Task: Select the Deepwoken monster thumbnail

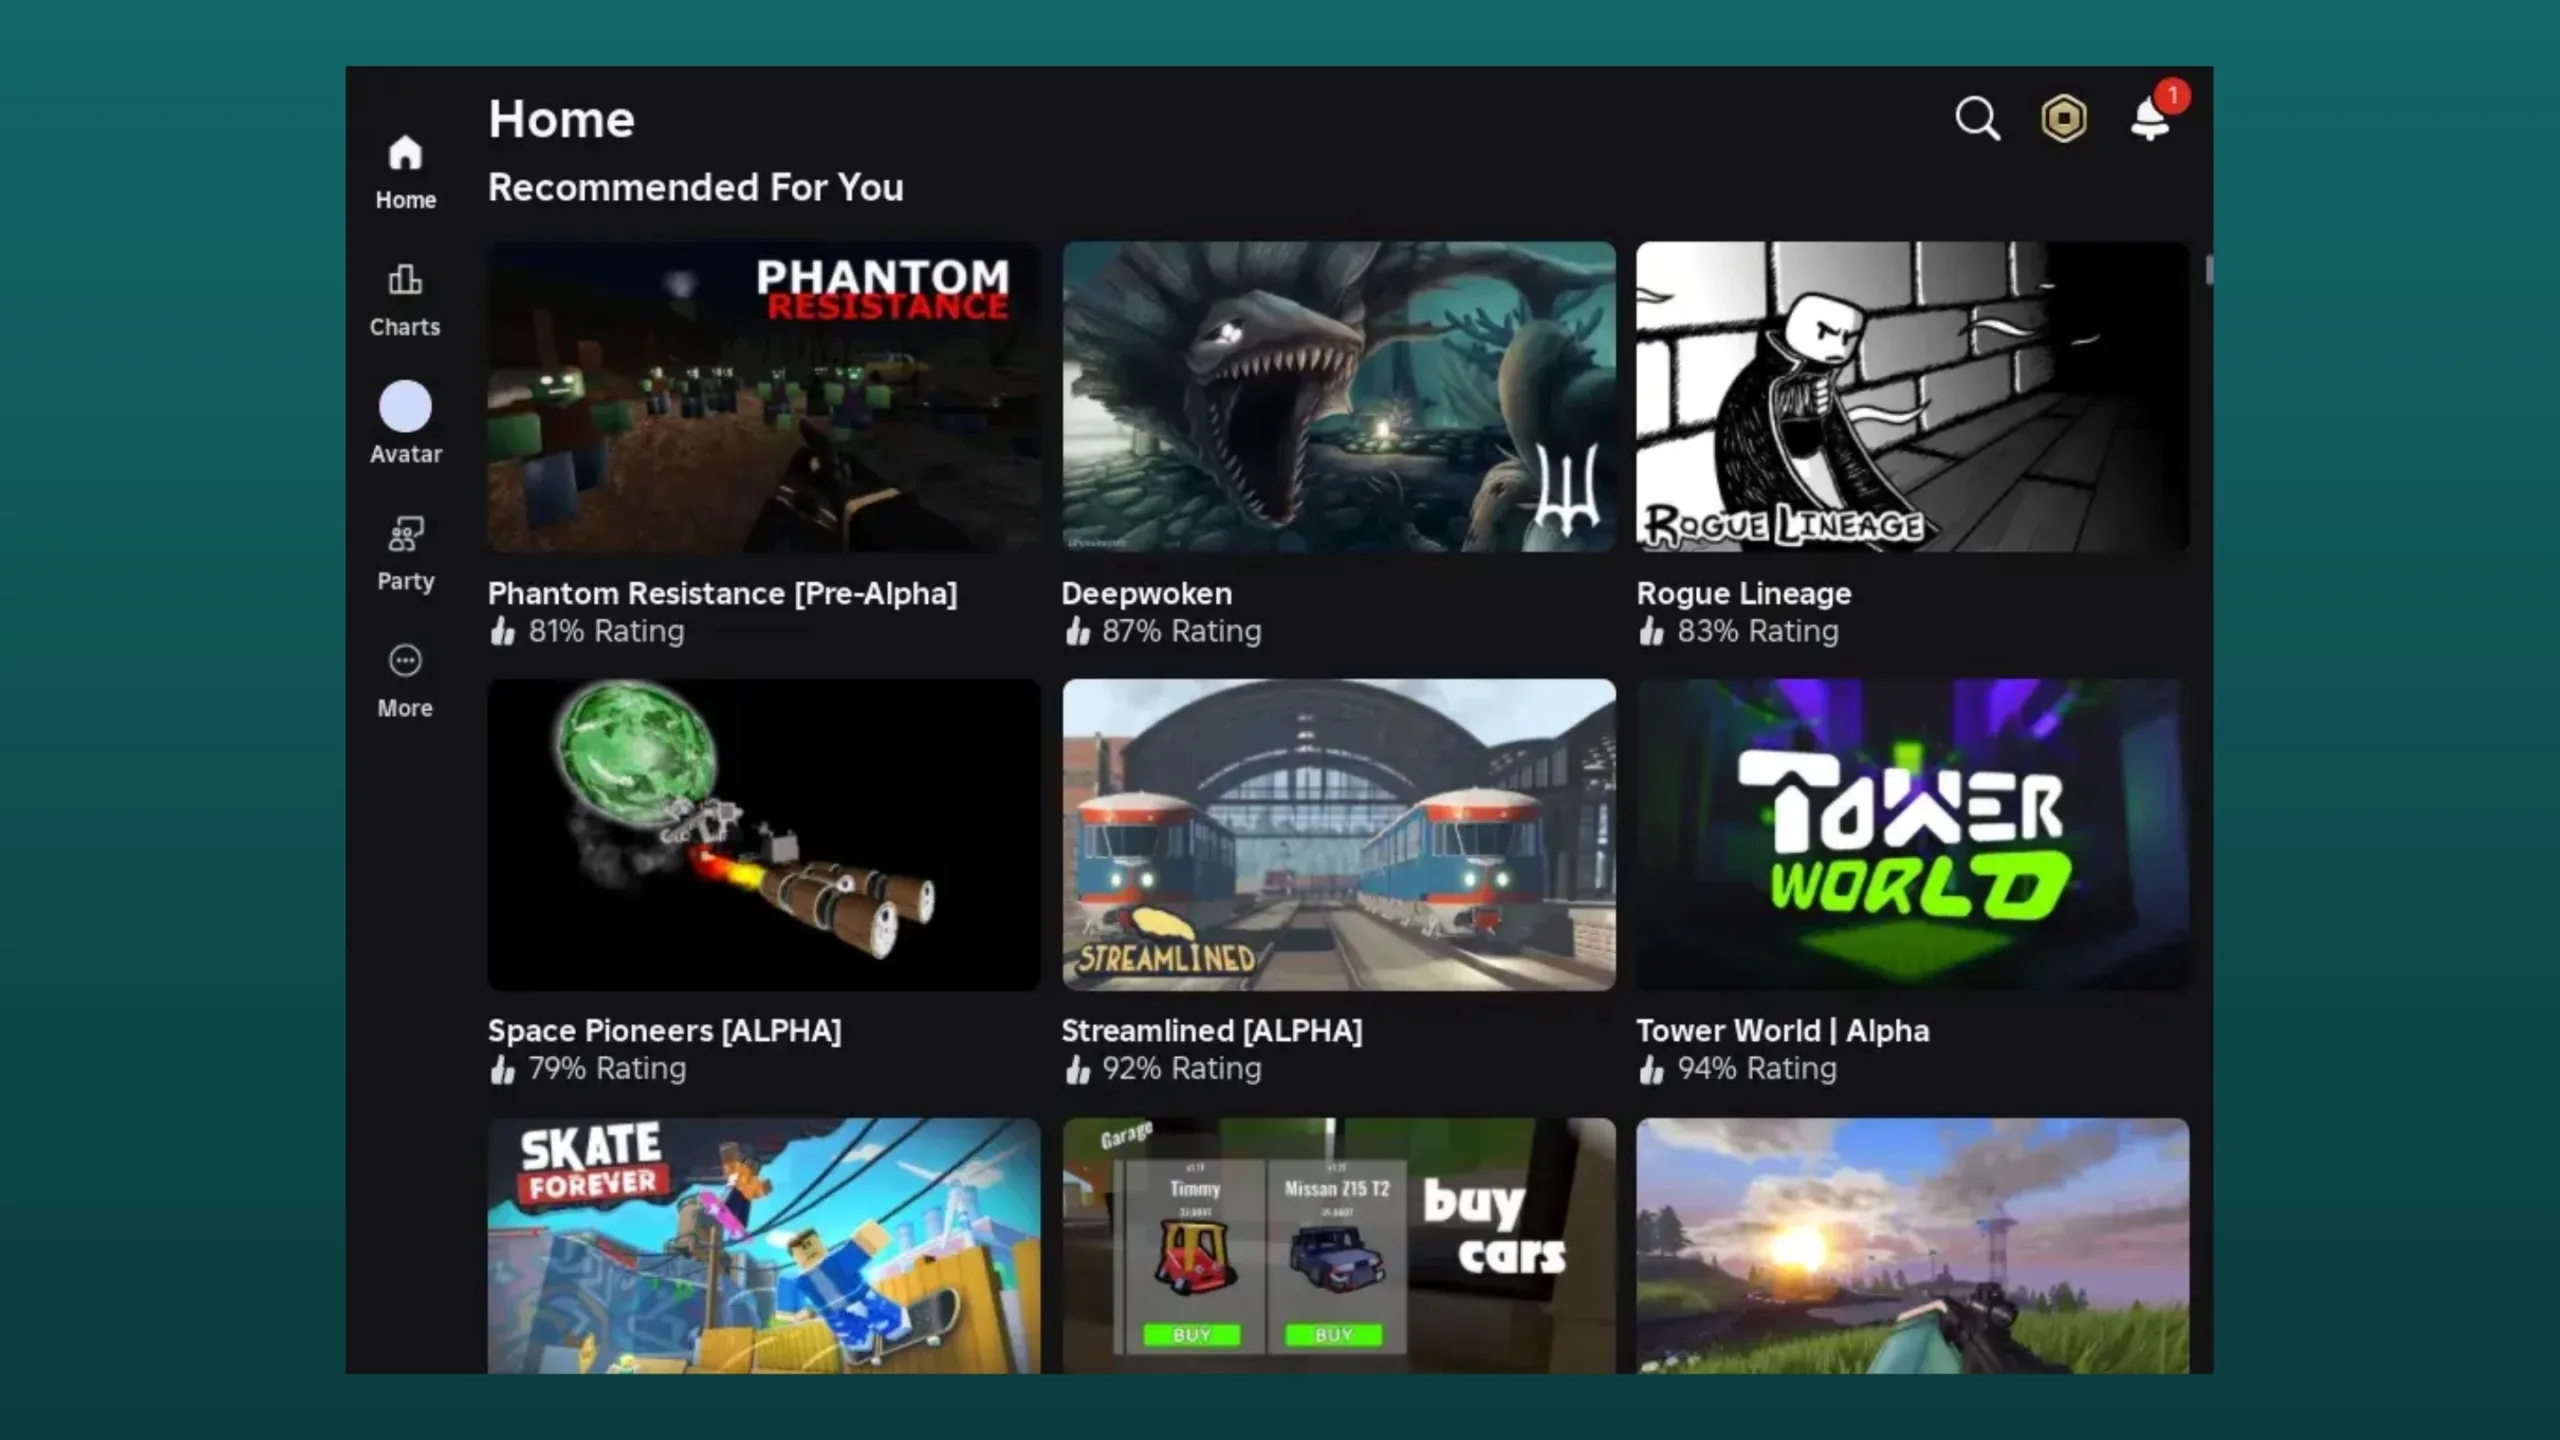Action: [1339, 397]
